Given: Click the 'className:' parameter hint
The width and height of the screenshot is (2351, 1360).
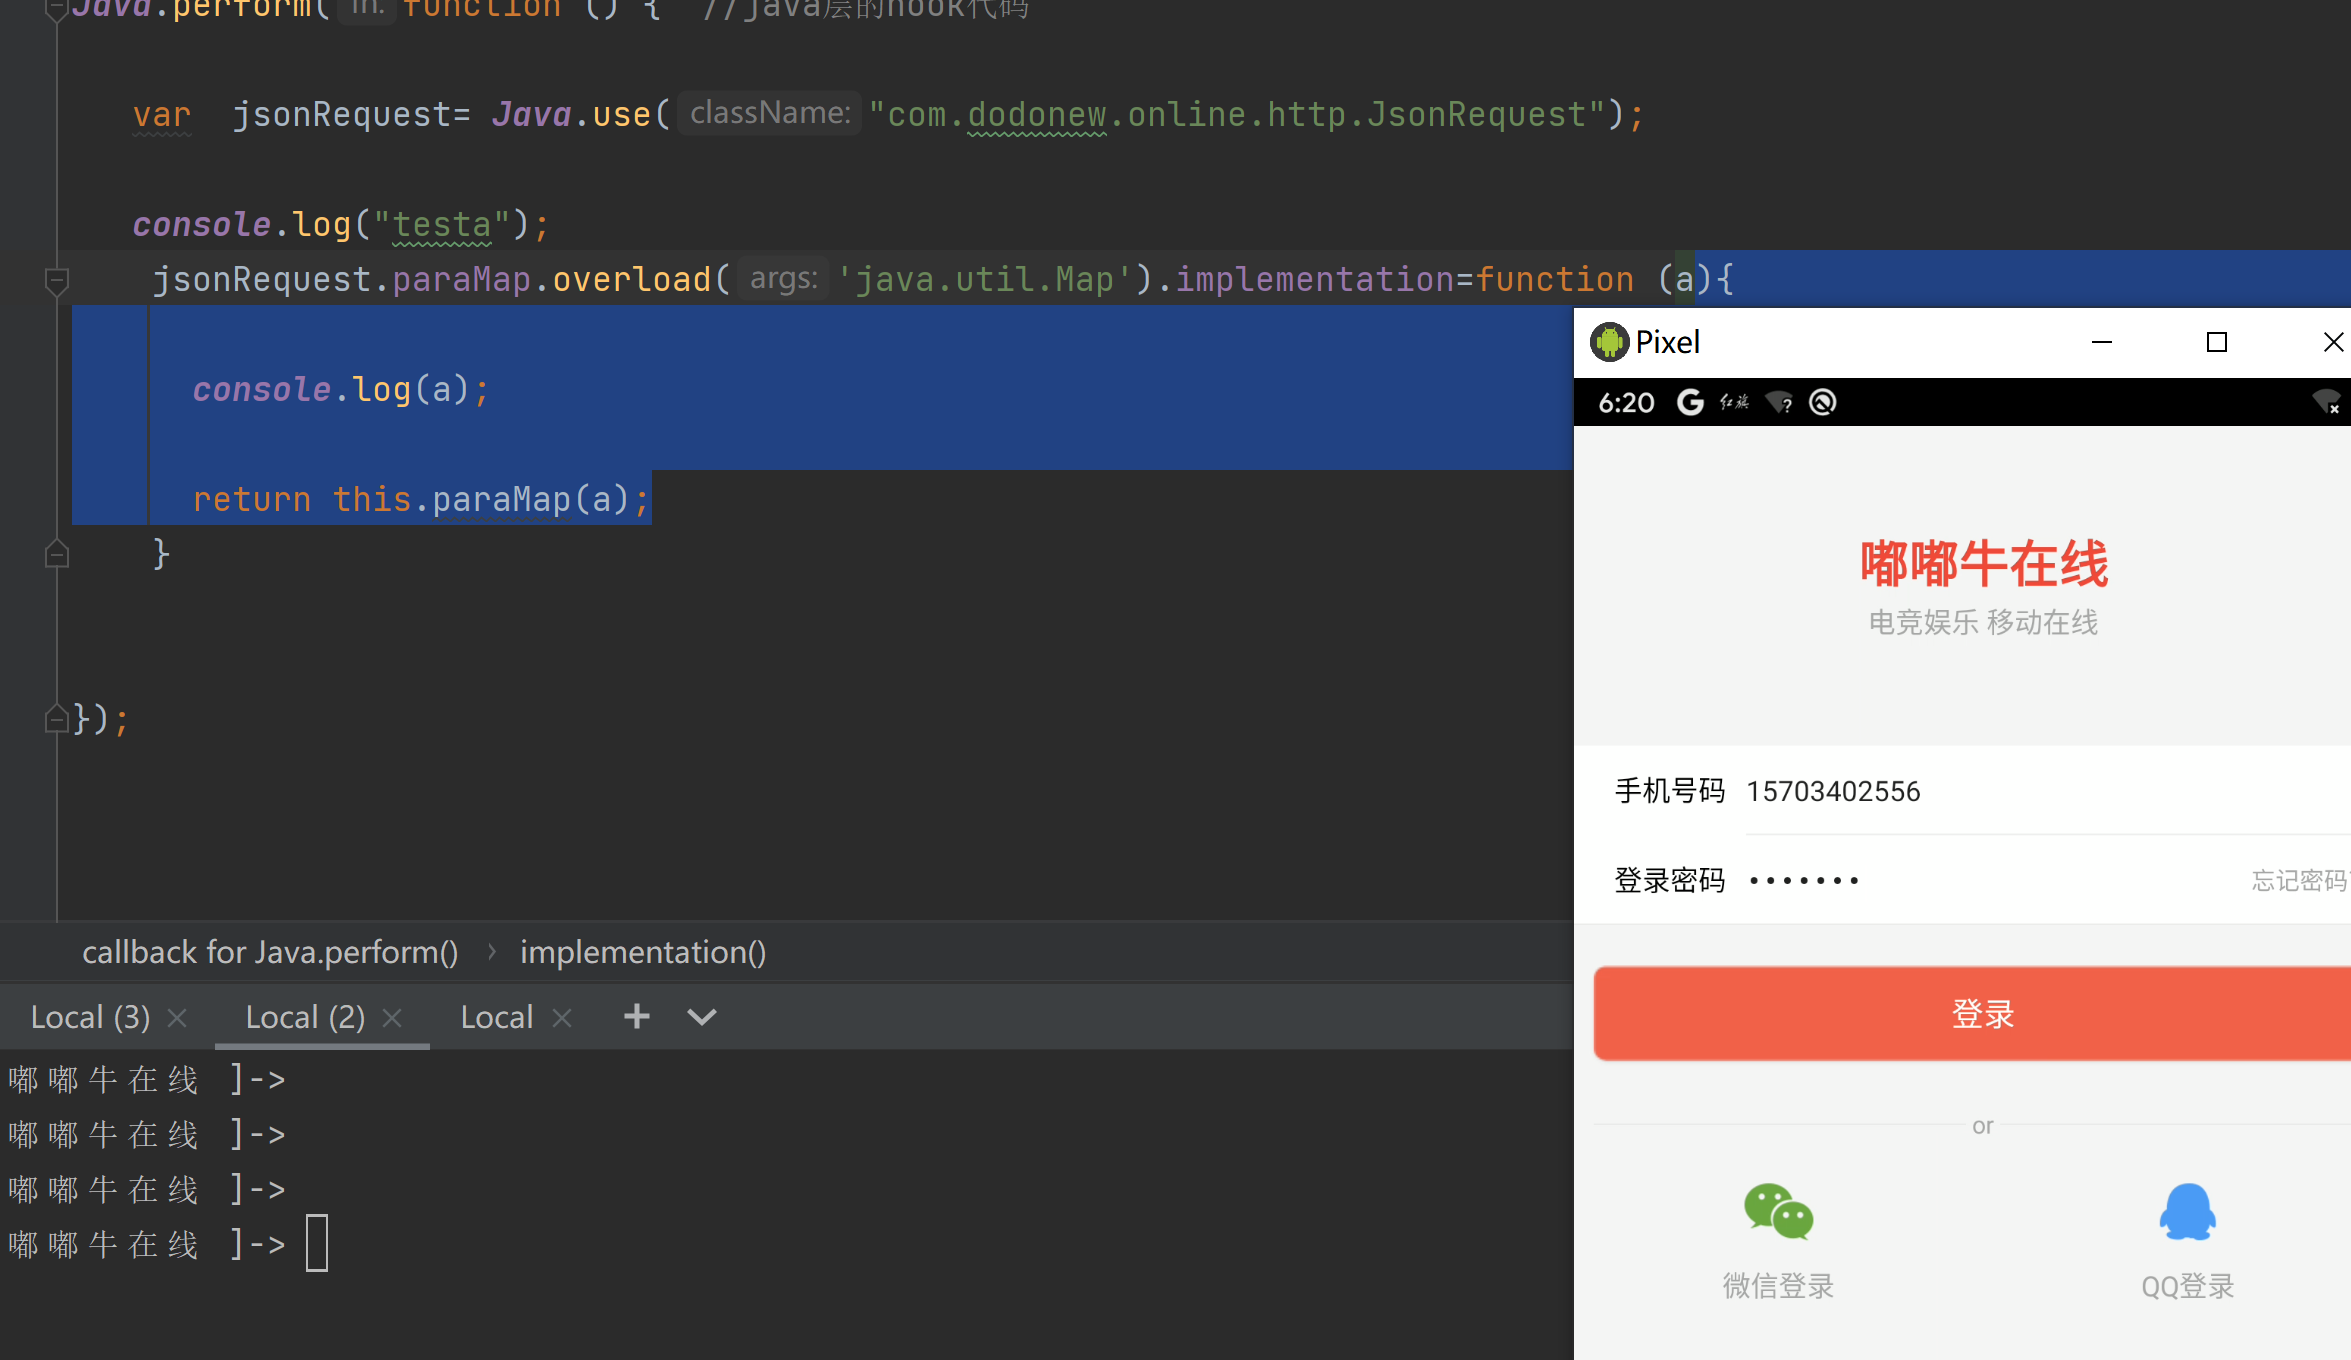Looking at the screenshot, I should tap(770, 113).
